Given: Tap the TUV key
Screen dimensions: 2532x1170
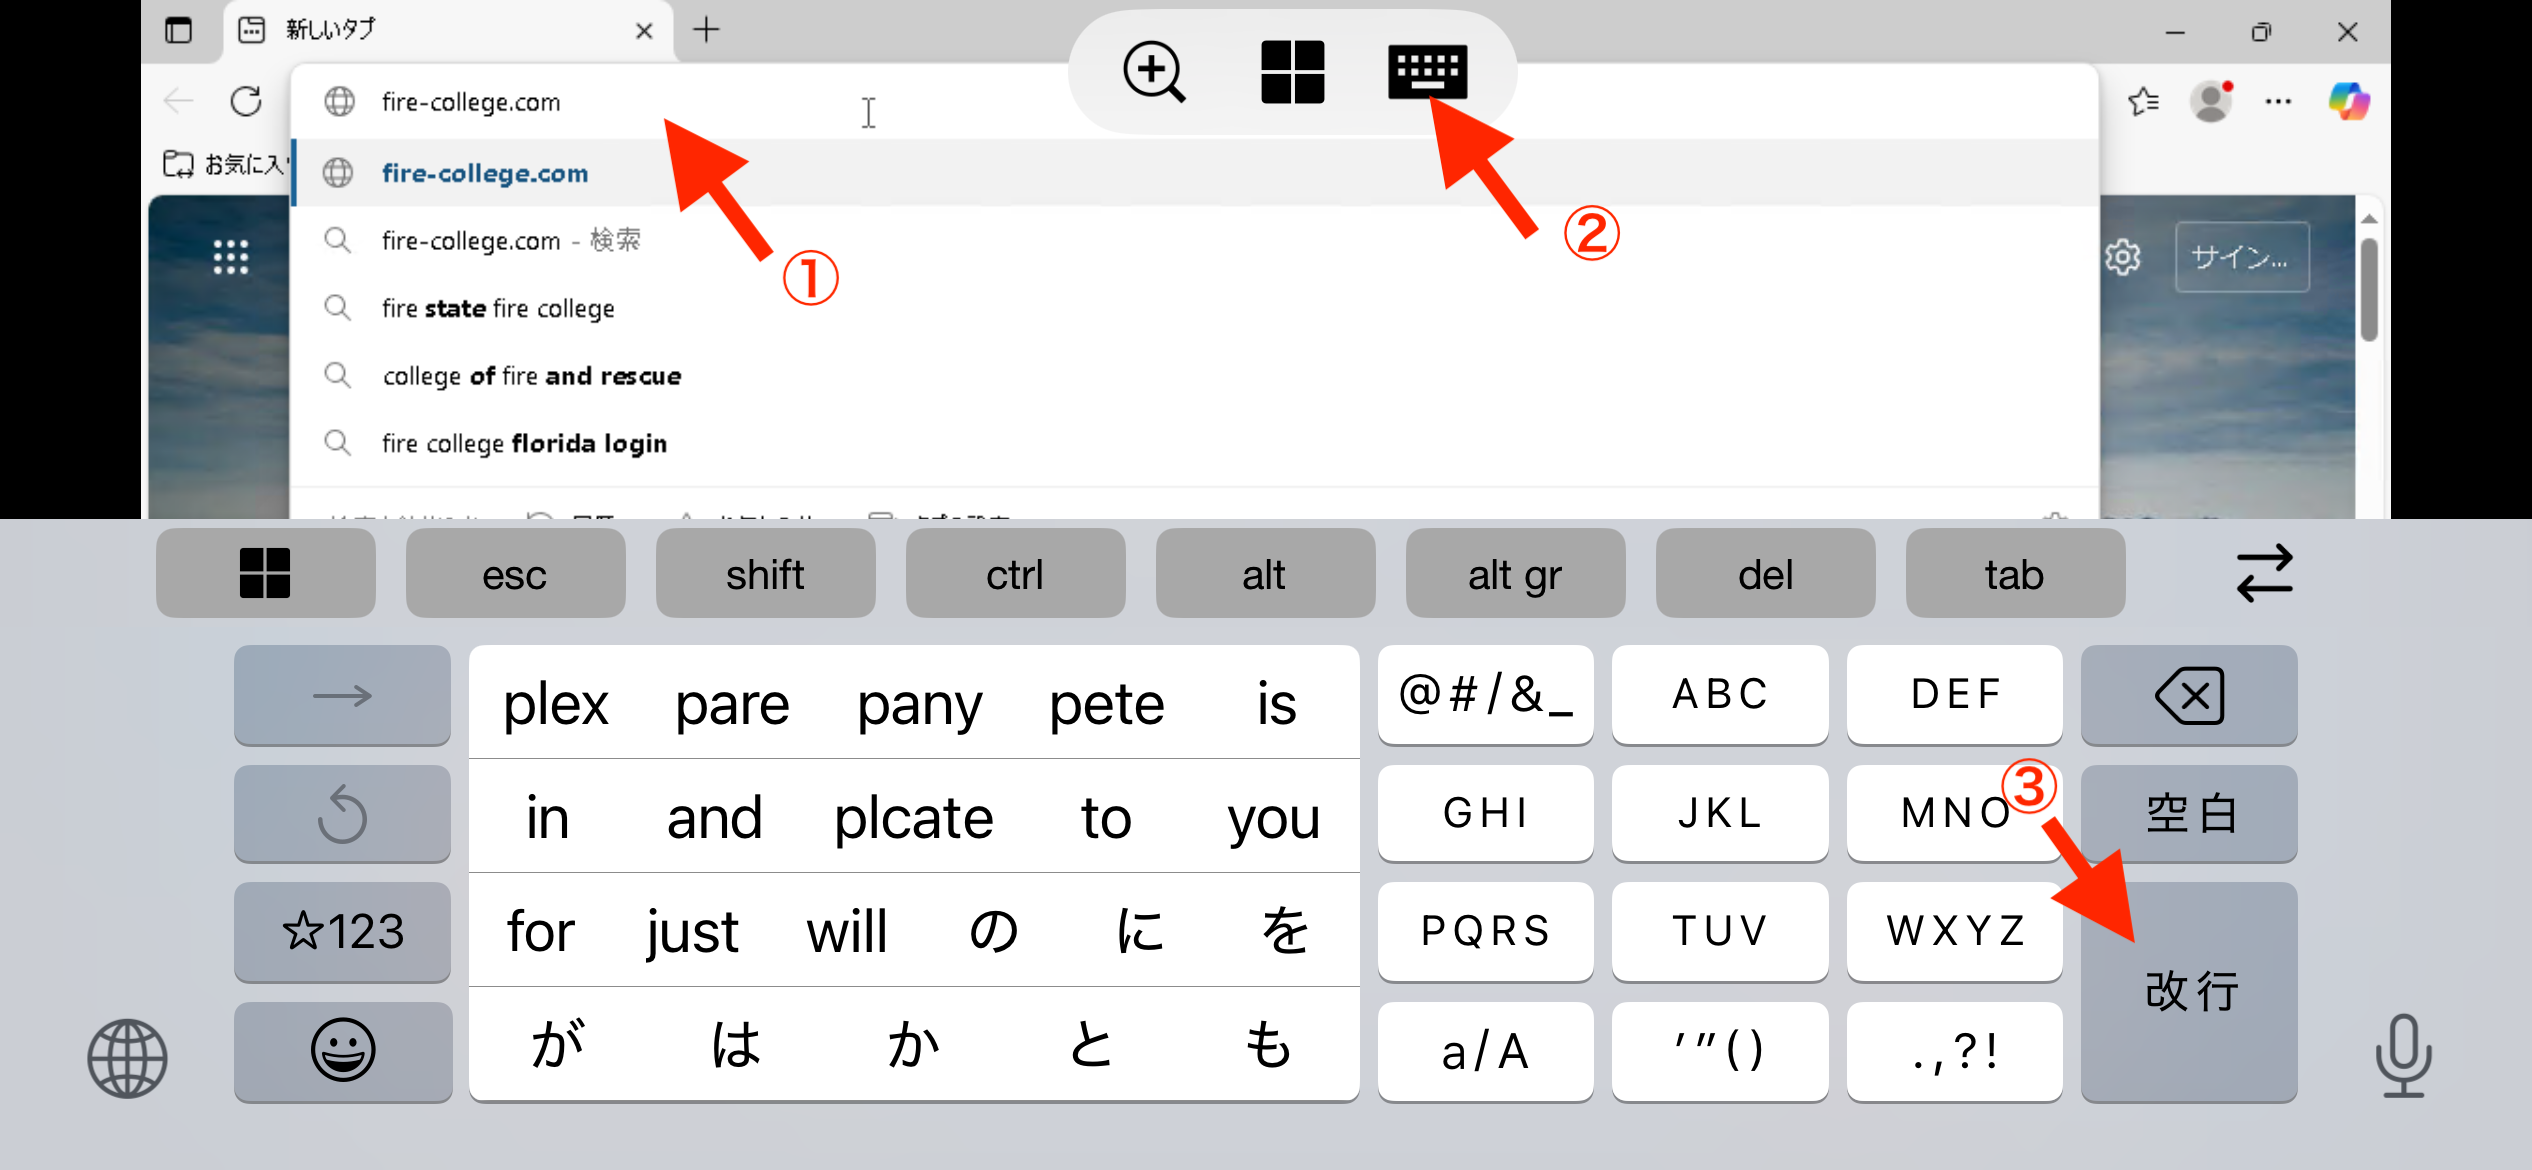Looking at the screenshot, I should click(1720, 932).
